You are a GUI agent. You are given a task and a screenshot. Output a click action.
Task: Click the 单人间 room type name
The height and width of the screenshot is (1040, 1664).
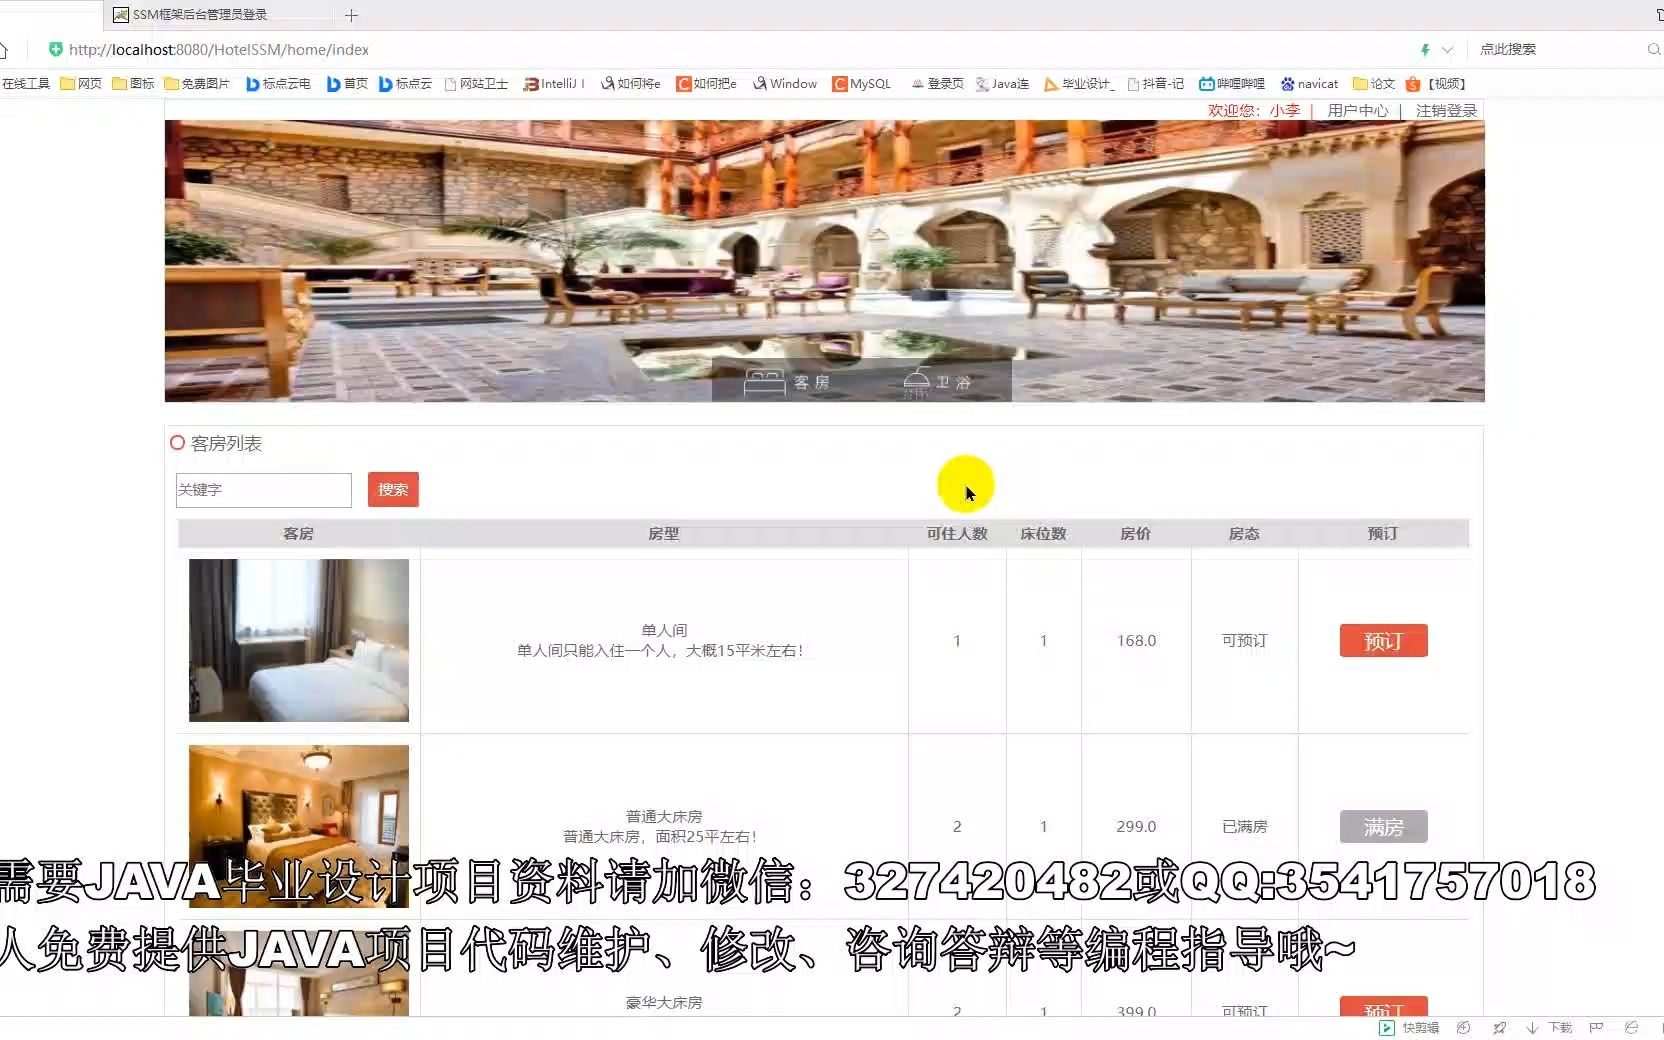coord(664,630)
